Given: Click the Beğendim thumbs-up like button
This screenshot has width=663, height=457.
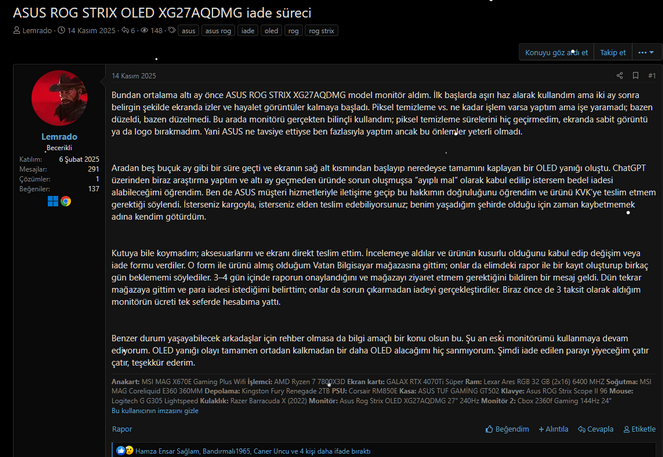Looking at the screenshot, I should point(507,429).
